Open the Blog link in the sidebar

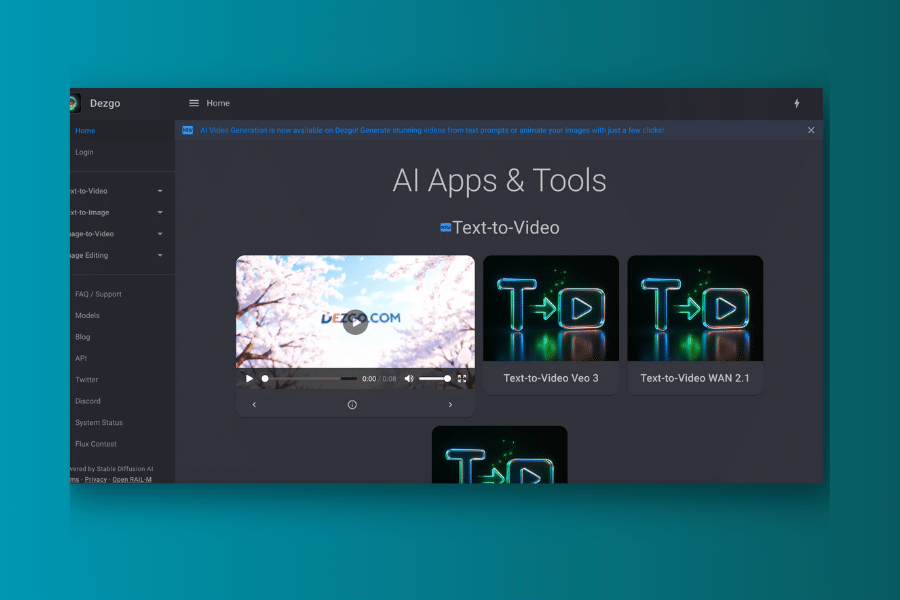pyautogui.click(x=83, y=337)
